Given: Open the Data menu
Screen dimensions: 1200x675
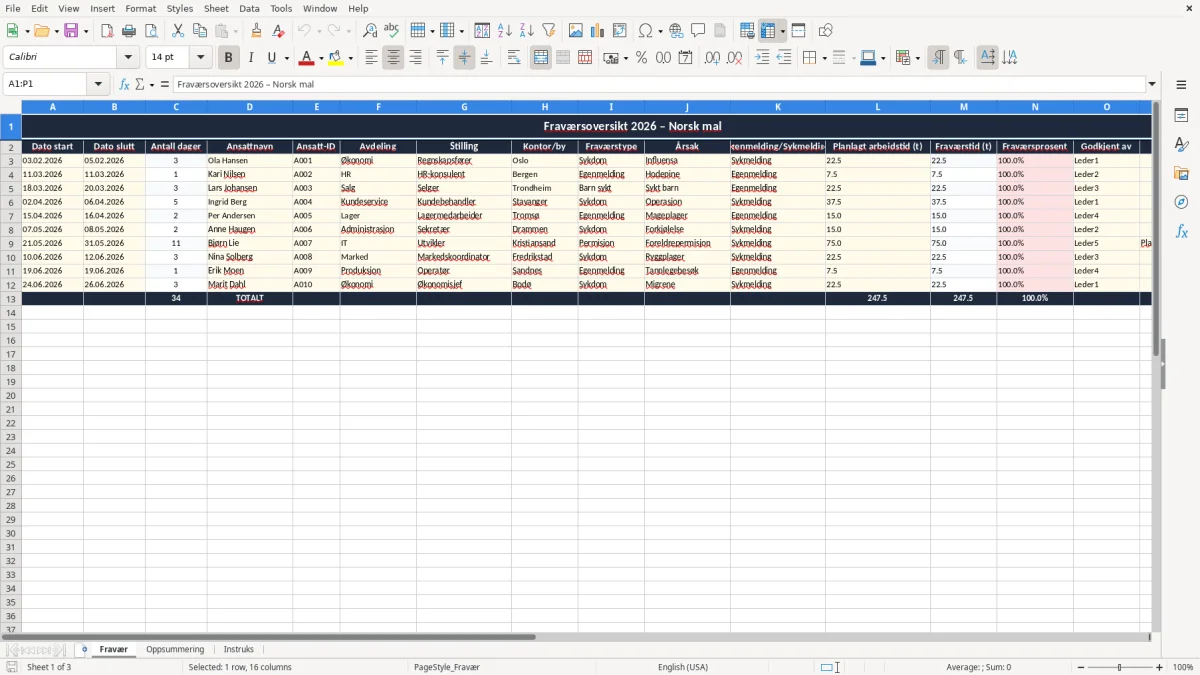Looking at the screenshot, I should coord(249,8).
